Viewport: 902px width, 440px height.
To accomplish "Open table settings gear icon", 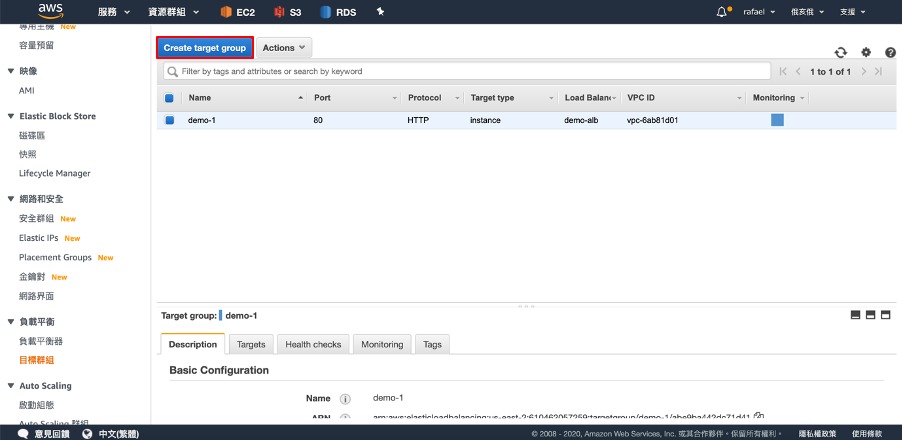I will click(x=866, y=52).
